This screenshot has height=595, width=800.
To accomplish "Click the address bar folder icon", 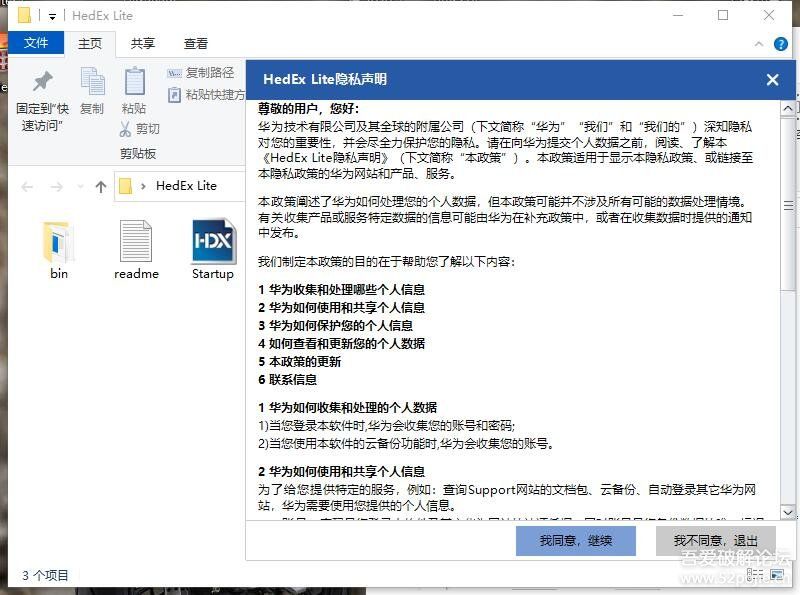I will tap(125, 186).
